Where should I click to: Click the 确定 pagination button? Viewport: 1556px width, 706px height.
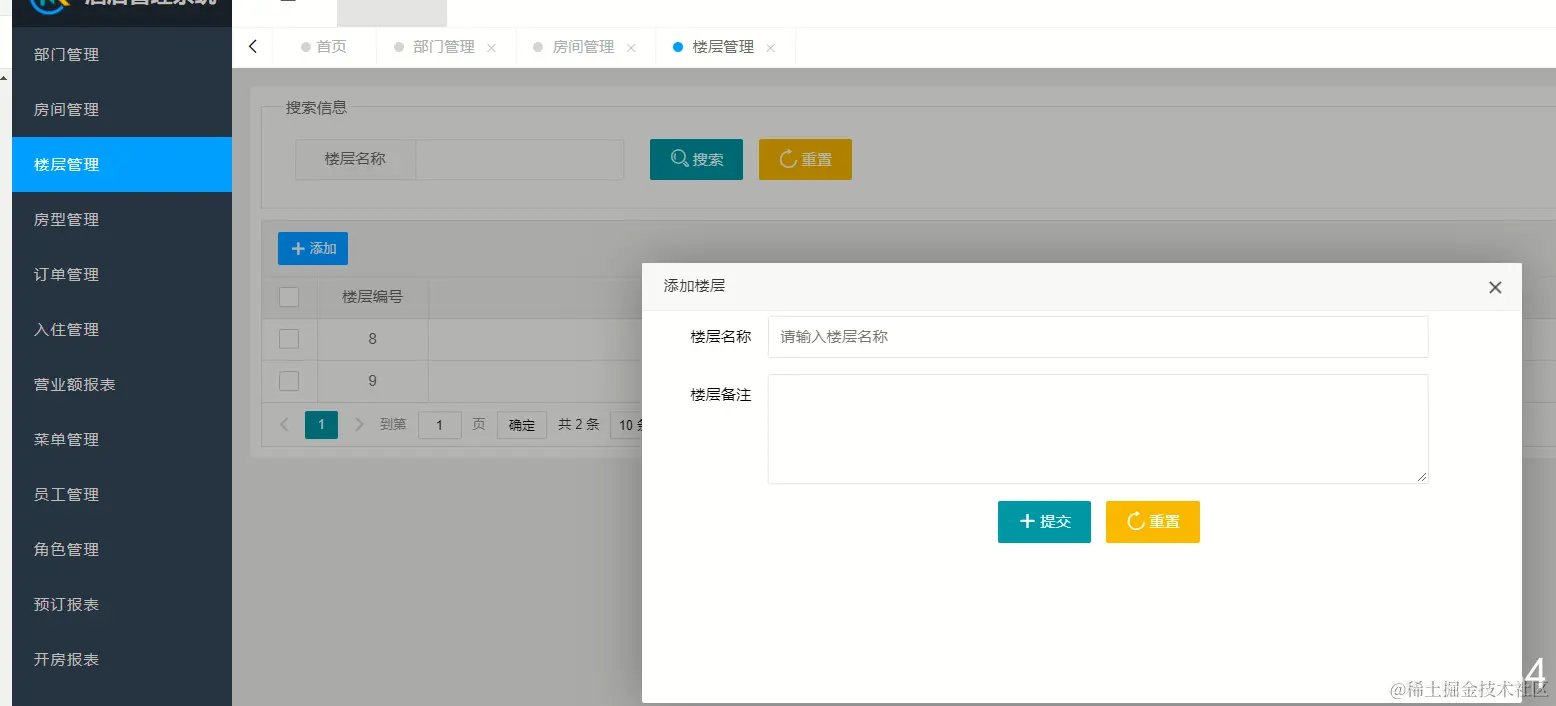[x=522, y=425]
